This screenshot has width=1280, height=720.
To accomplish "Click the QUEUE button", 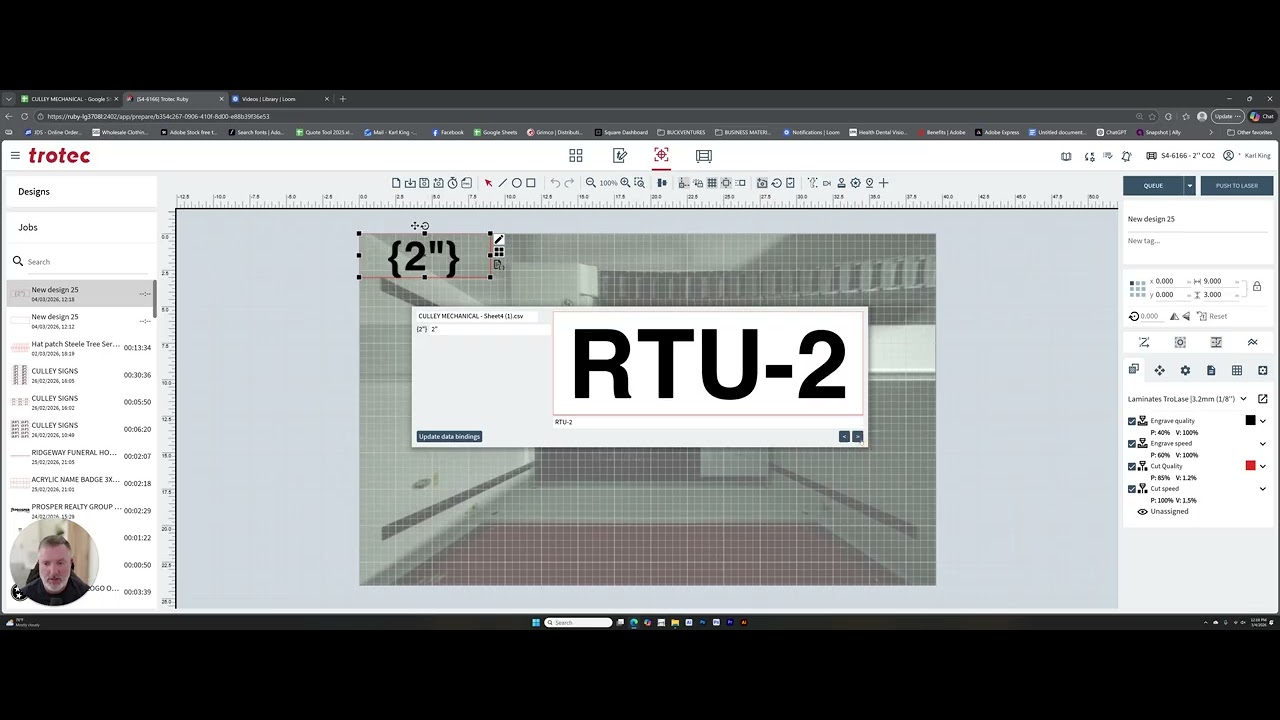I will click(1153, 185).
